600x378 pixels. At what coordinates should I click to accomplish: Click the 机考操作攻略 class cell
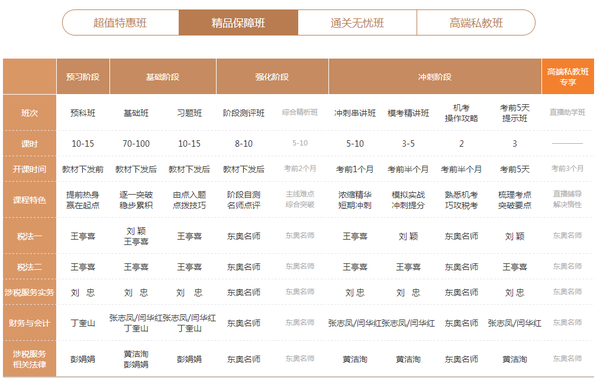461,113
